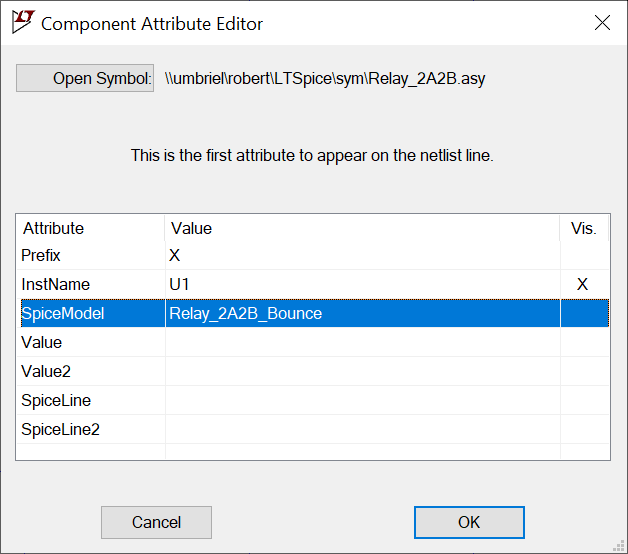
Task: Close the Component Attribute Editor dialog
Action: 602,22
